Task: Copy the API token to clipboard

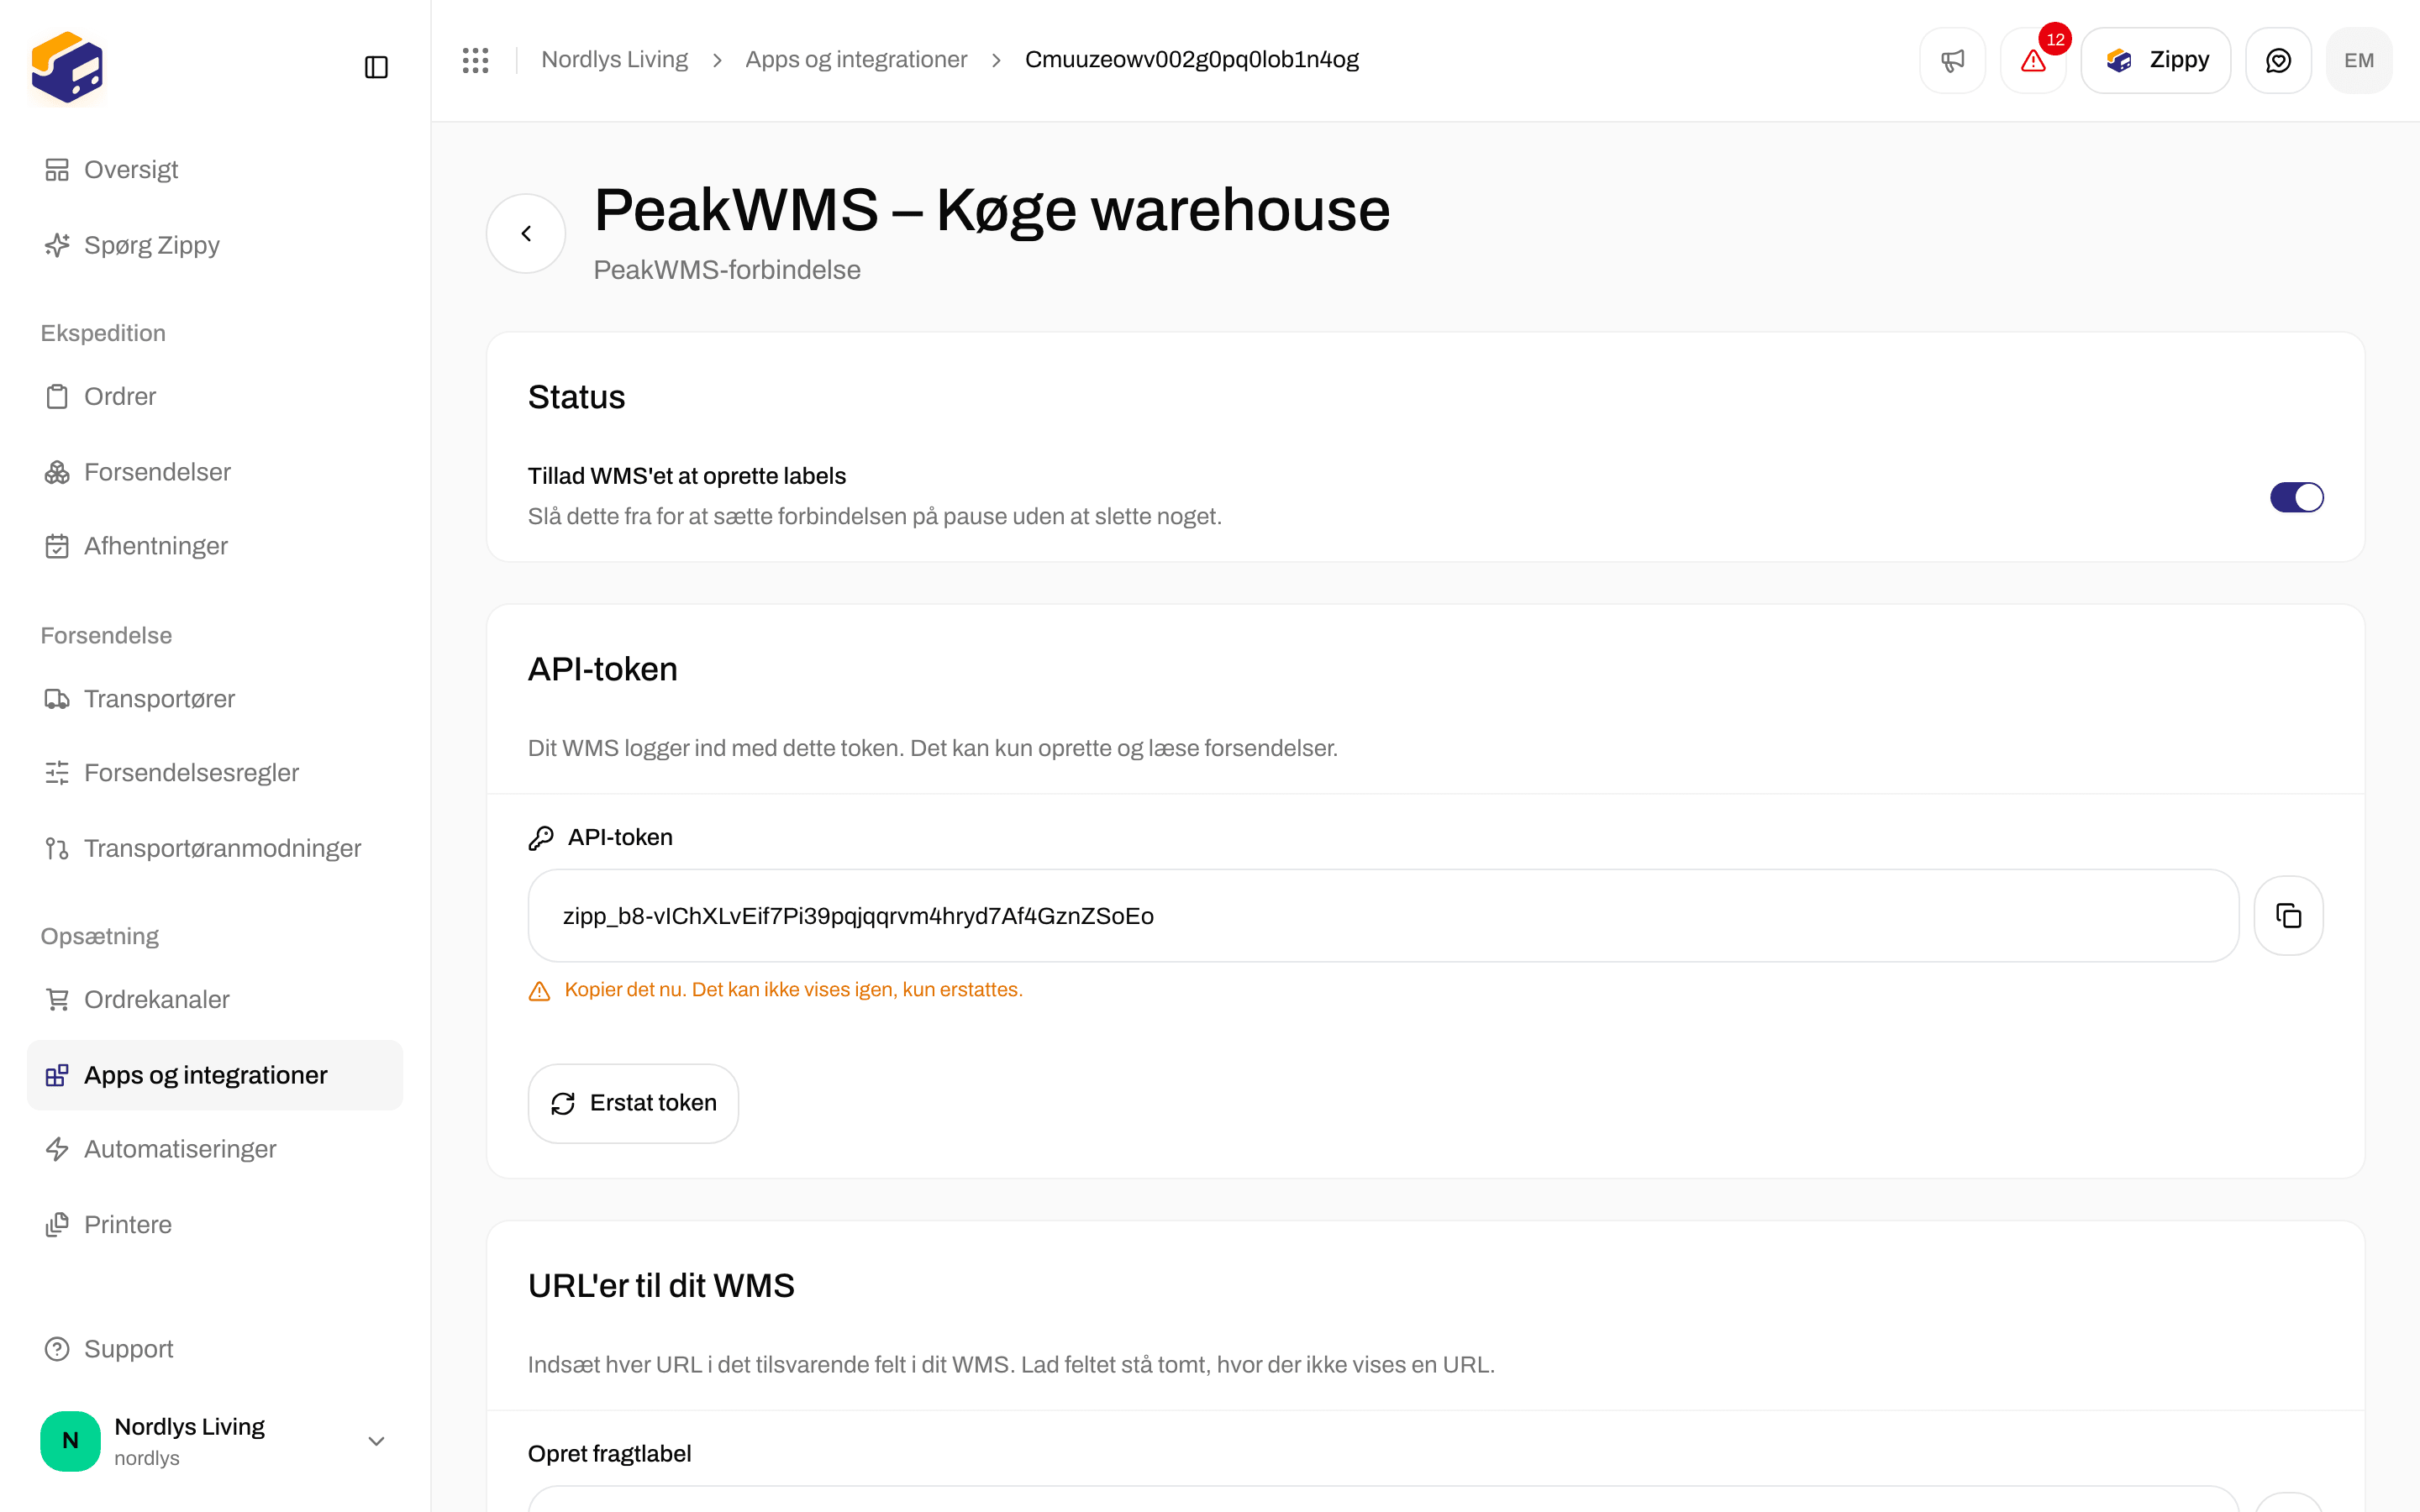Action: pyautogui.click(x=2288, y=915)
